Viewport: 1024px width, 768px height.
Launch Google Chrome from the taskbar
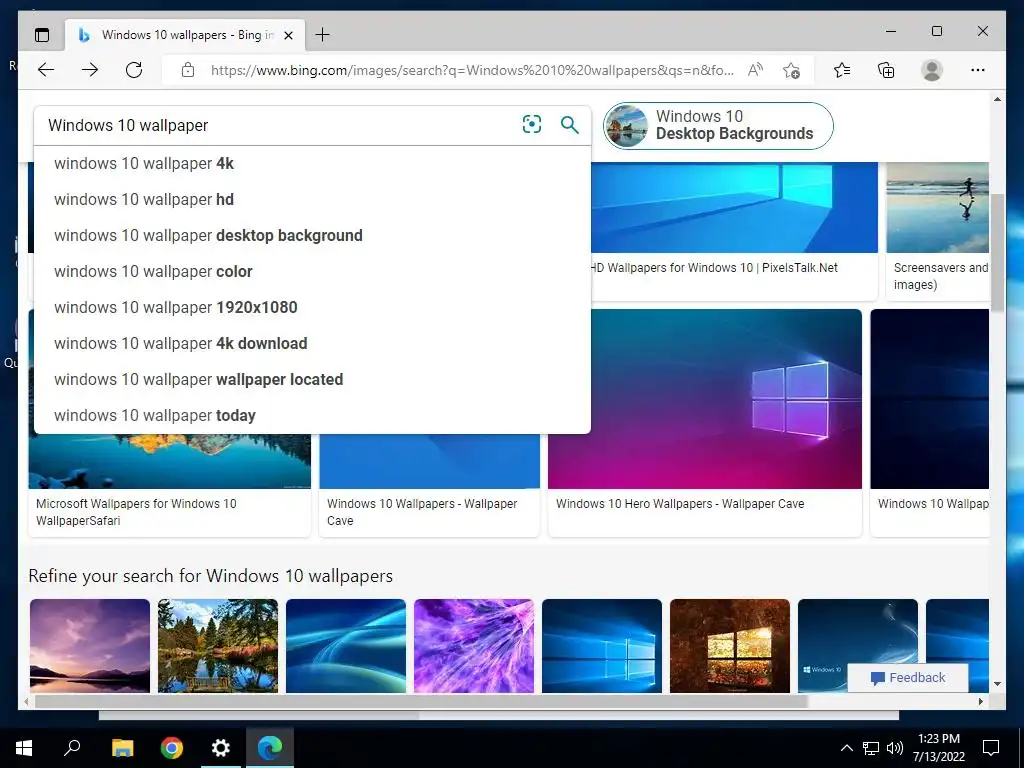pyautogui.click(x=172, y=748)
